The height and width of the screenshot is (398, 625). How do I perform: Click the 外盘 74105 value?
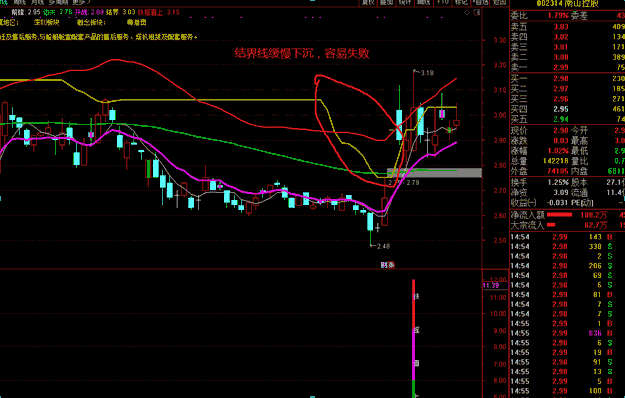point(558,171)
